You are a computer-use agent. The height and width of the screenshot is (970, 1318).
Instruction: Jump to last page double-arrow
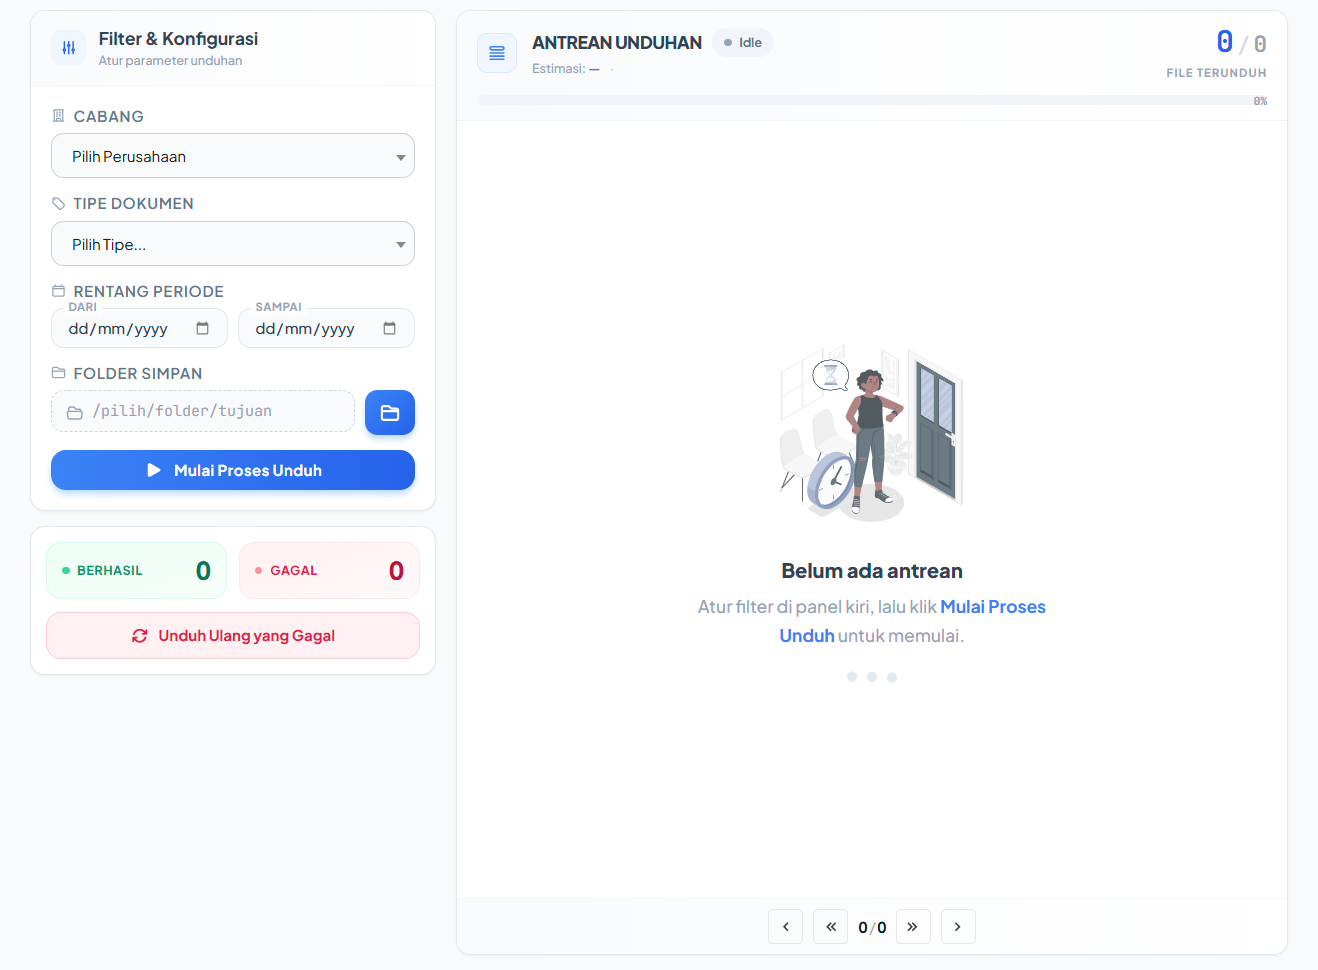pyautogui.click(x=913, y=927)
